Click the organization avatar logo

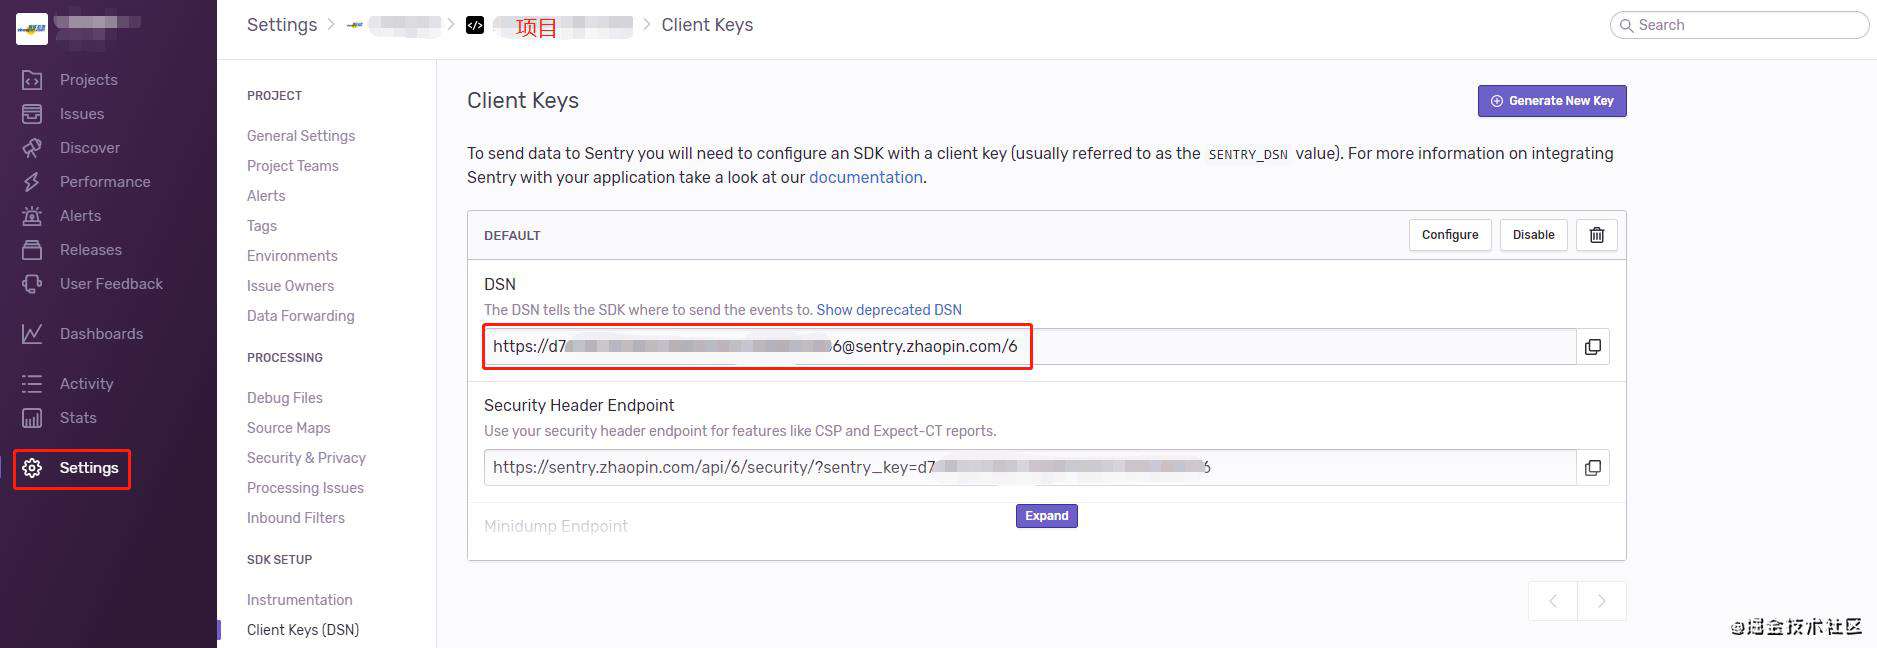32,29
